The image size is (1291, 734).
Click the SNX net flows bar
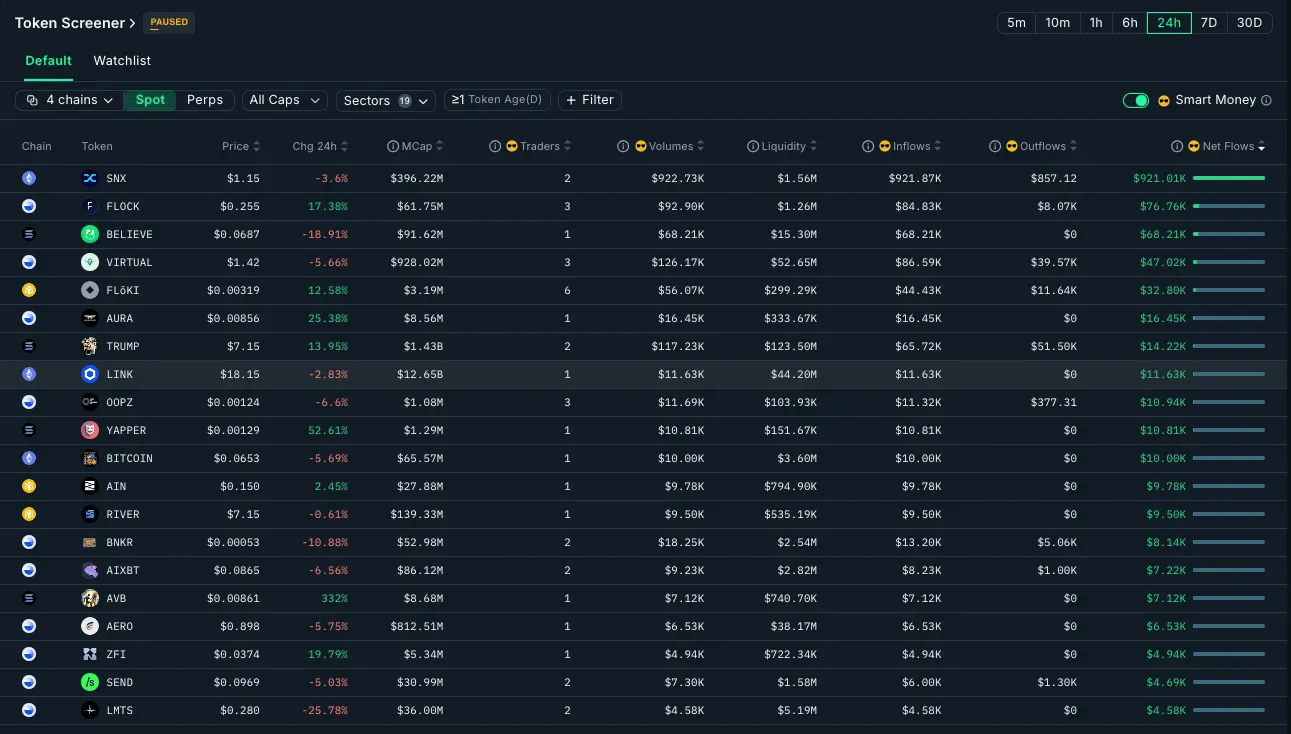pos(1229,178)
